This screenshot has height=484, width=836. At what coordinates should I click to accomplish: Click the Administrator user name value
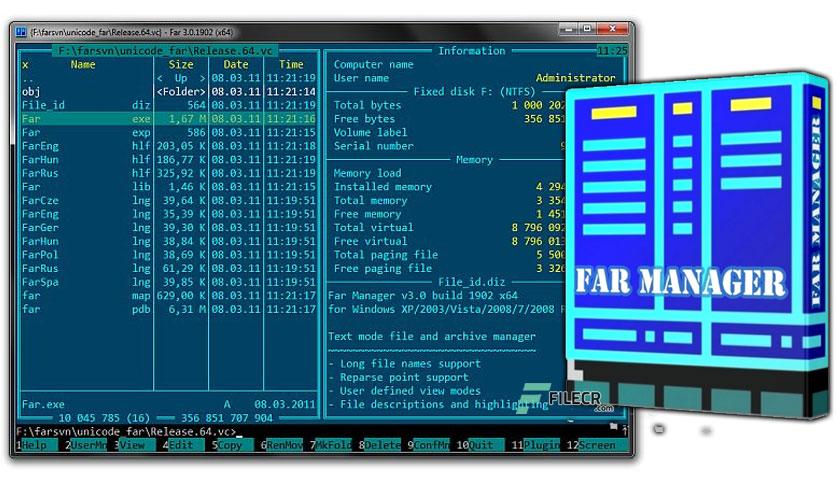point(575,78)
